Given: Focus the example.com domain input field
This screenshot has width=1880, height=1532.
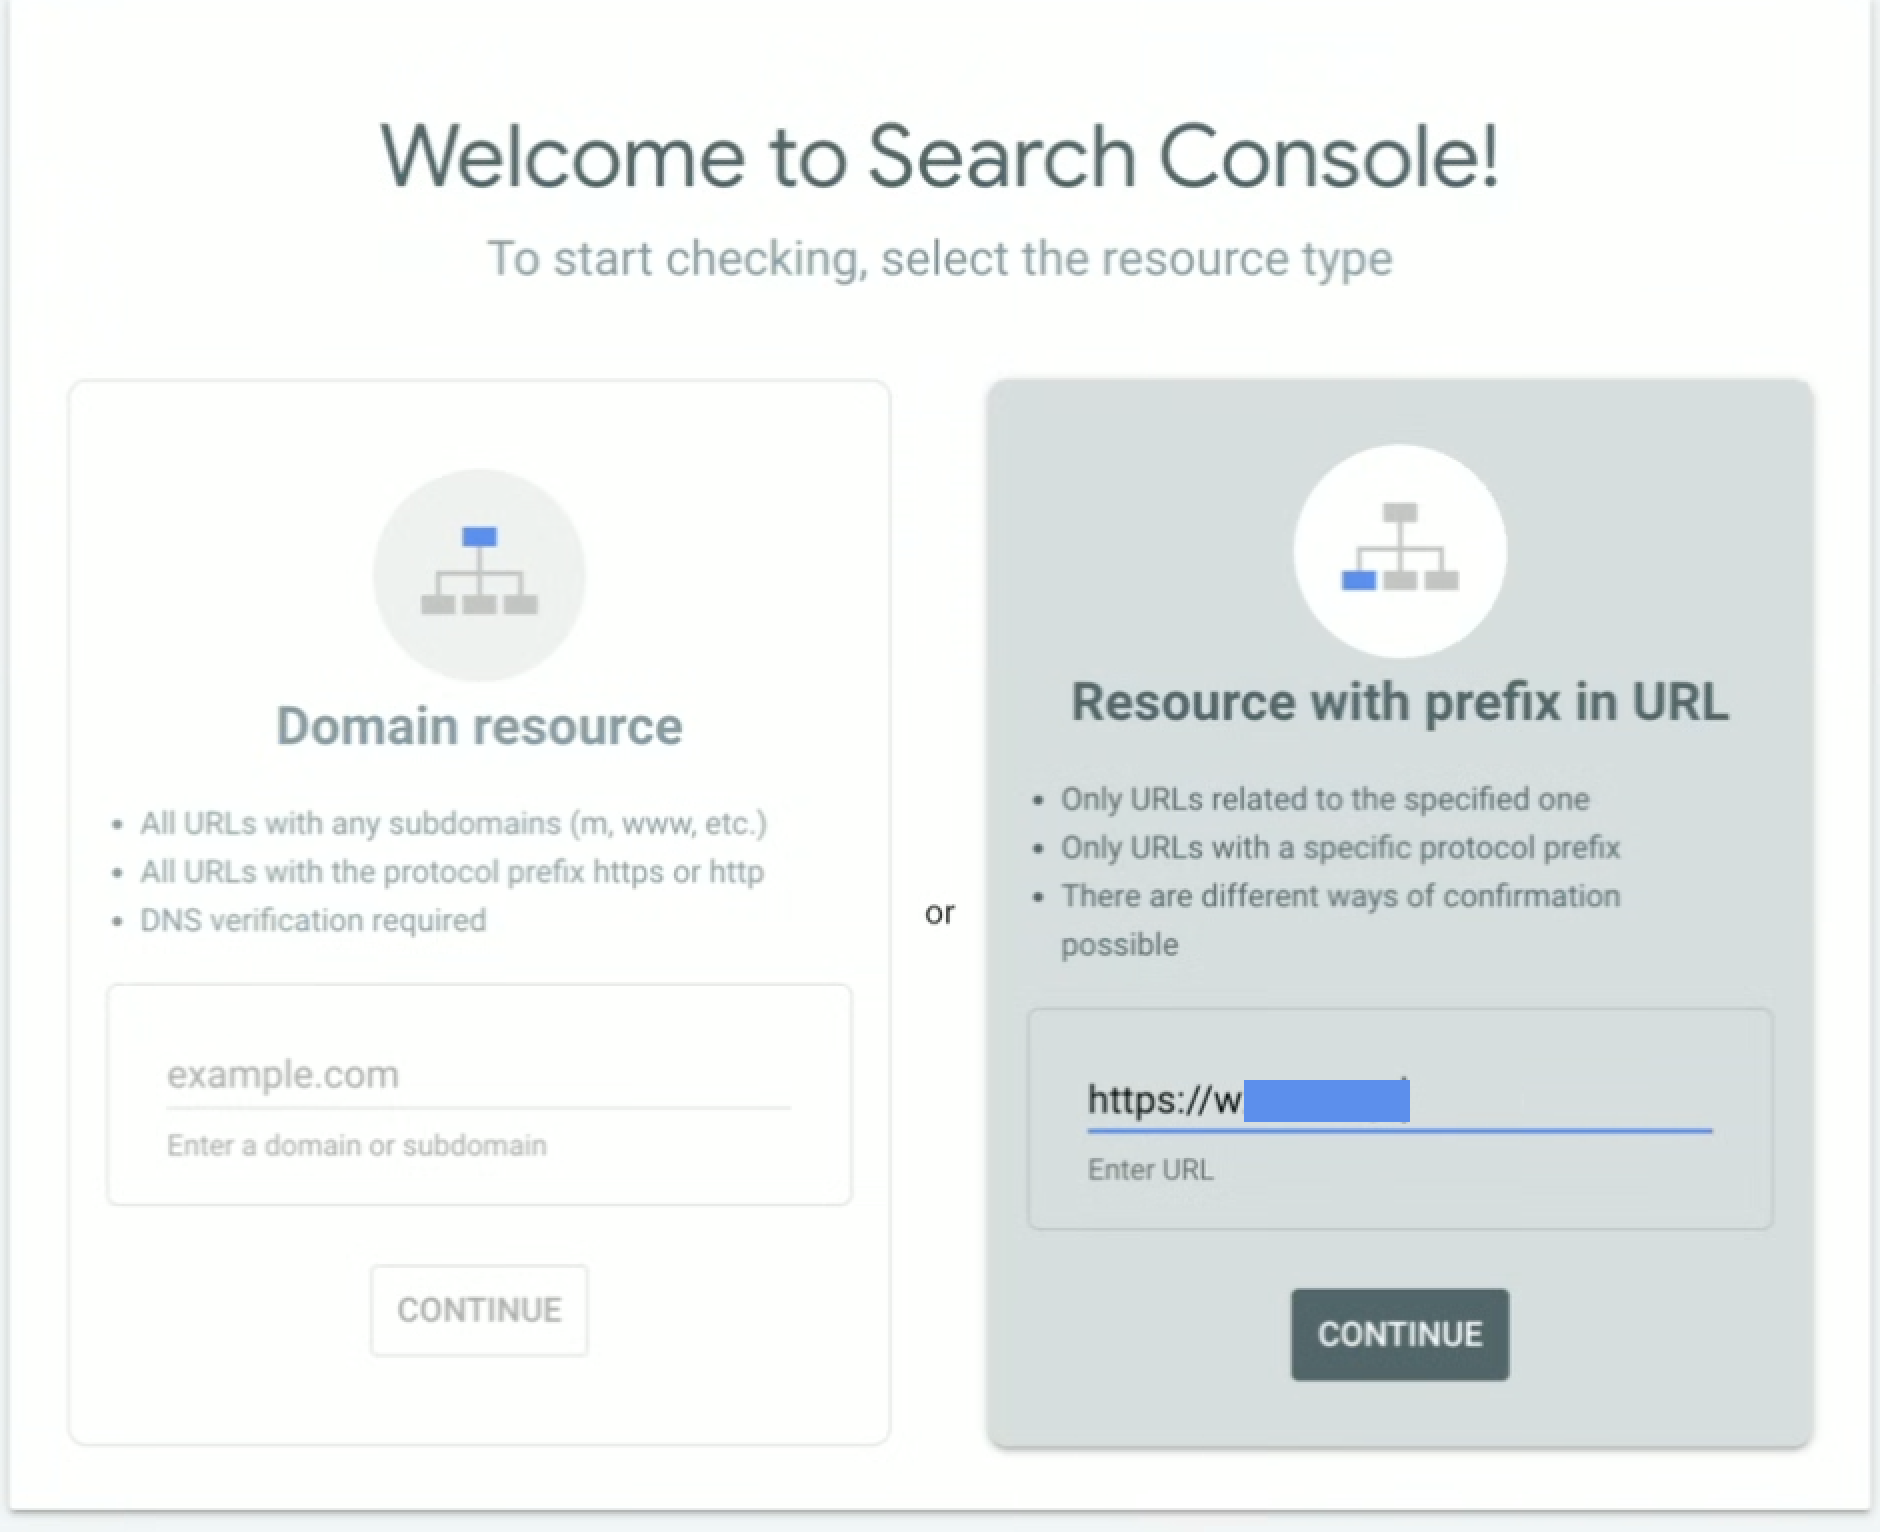Looking at the screenshot, I should pos(478,1075).
